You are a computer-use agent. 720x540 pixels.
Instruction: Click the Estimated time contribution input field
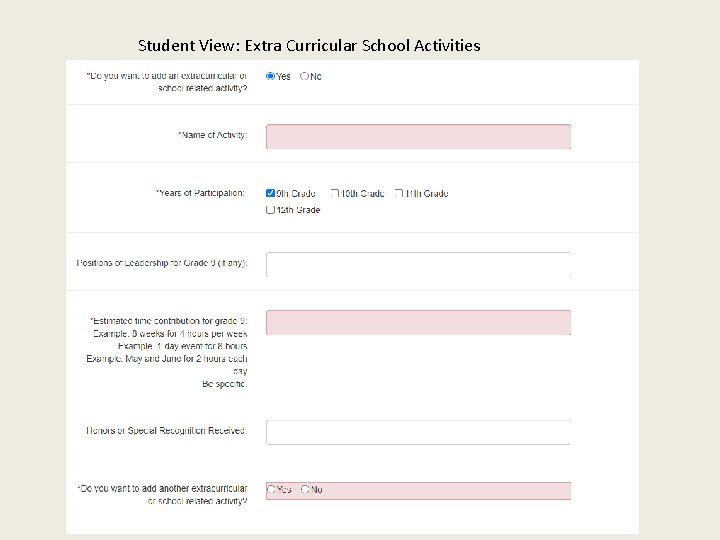point(418,322)
